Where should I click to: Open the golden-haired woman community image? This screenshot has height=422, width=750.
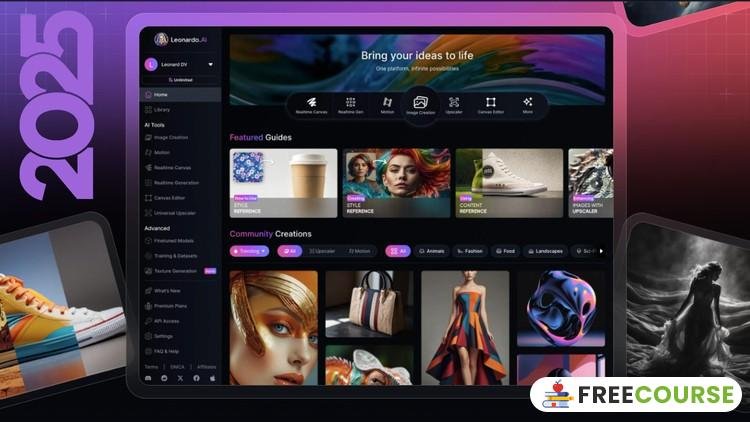pyautogui.click(x=274, y=328)
